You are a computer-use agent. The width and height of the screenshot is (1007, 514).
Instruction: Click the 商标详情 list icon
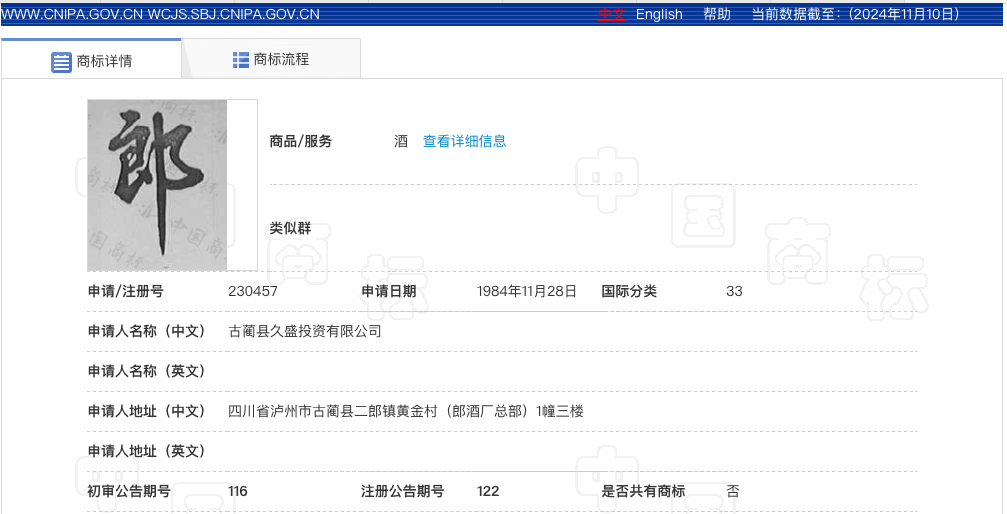pos(61,62)
